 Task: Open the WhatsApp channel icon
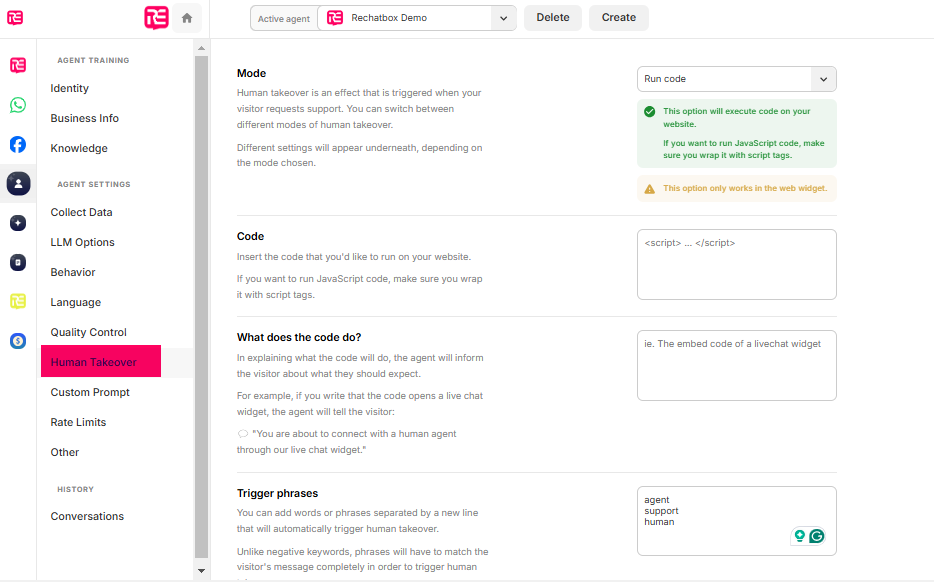pyautogui.click(x=18, y=105)
